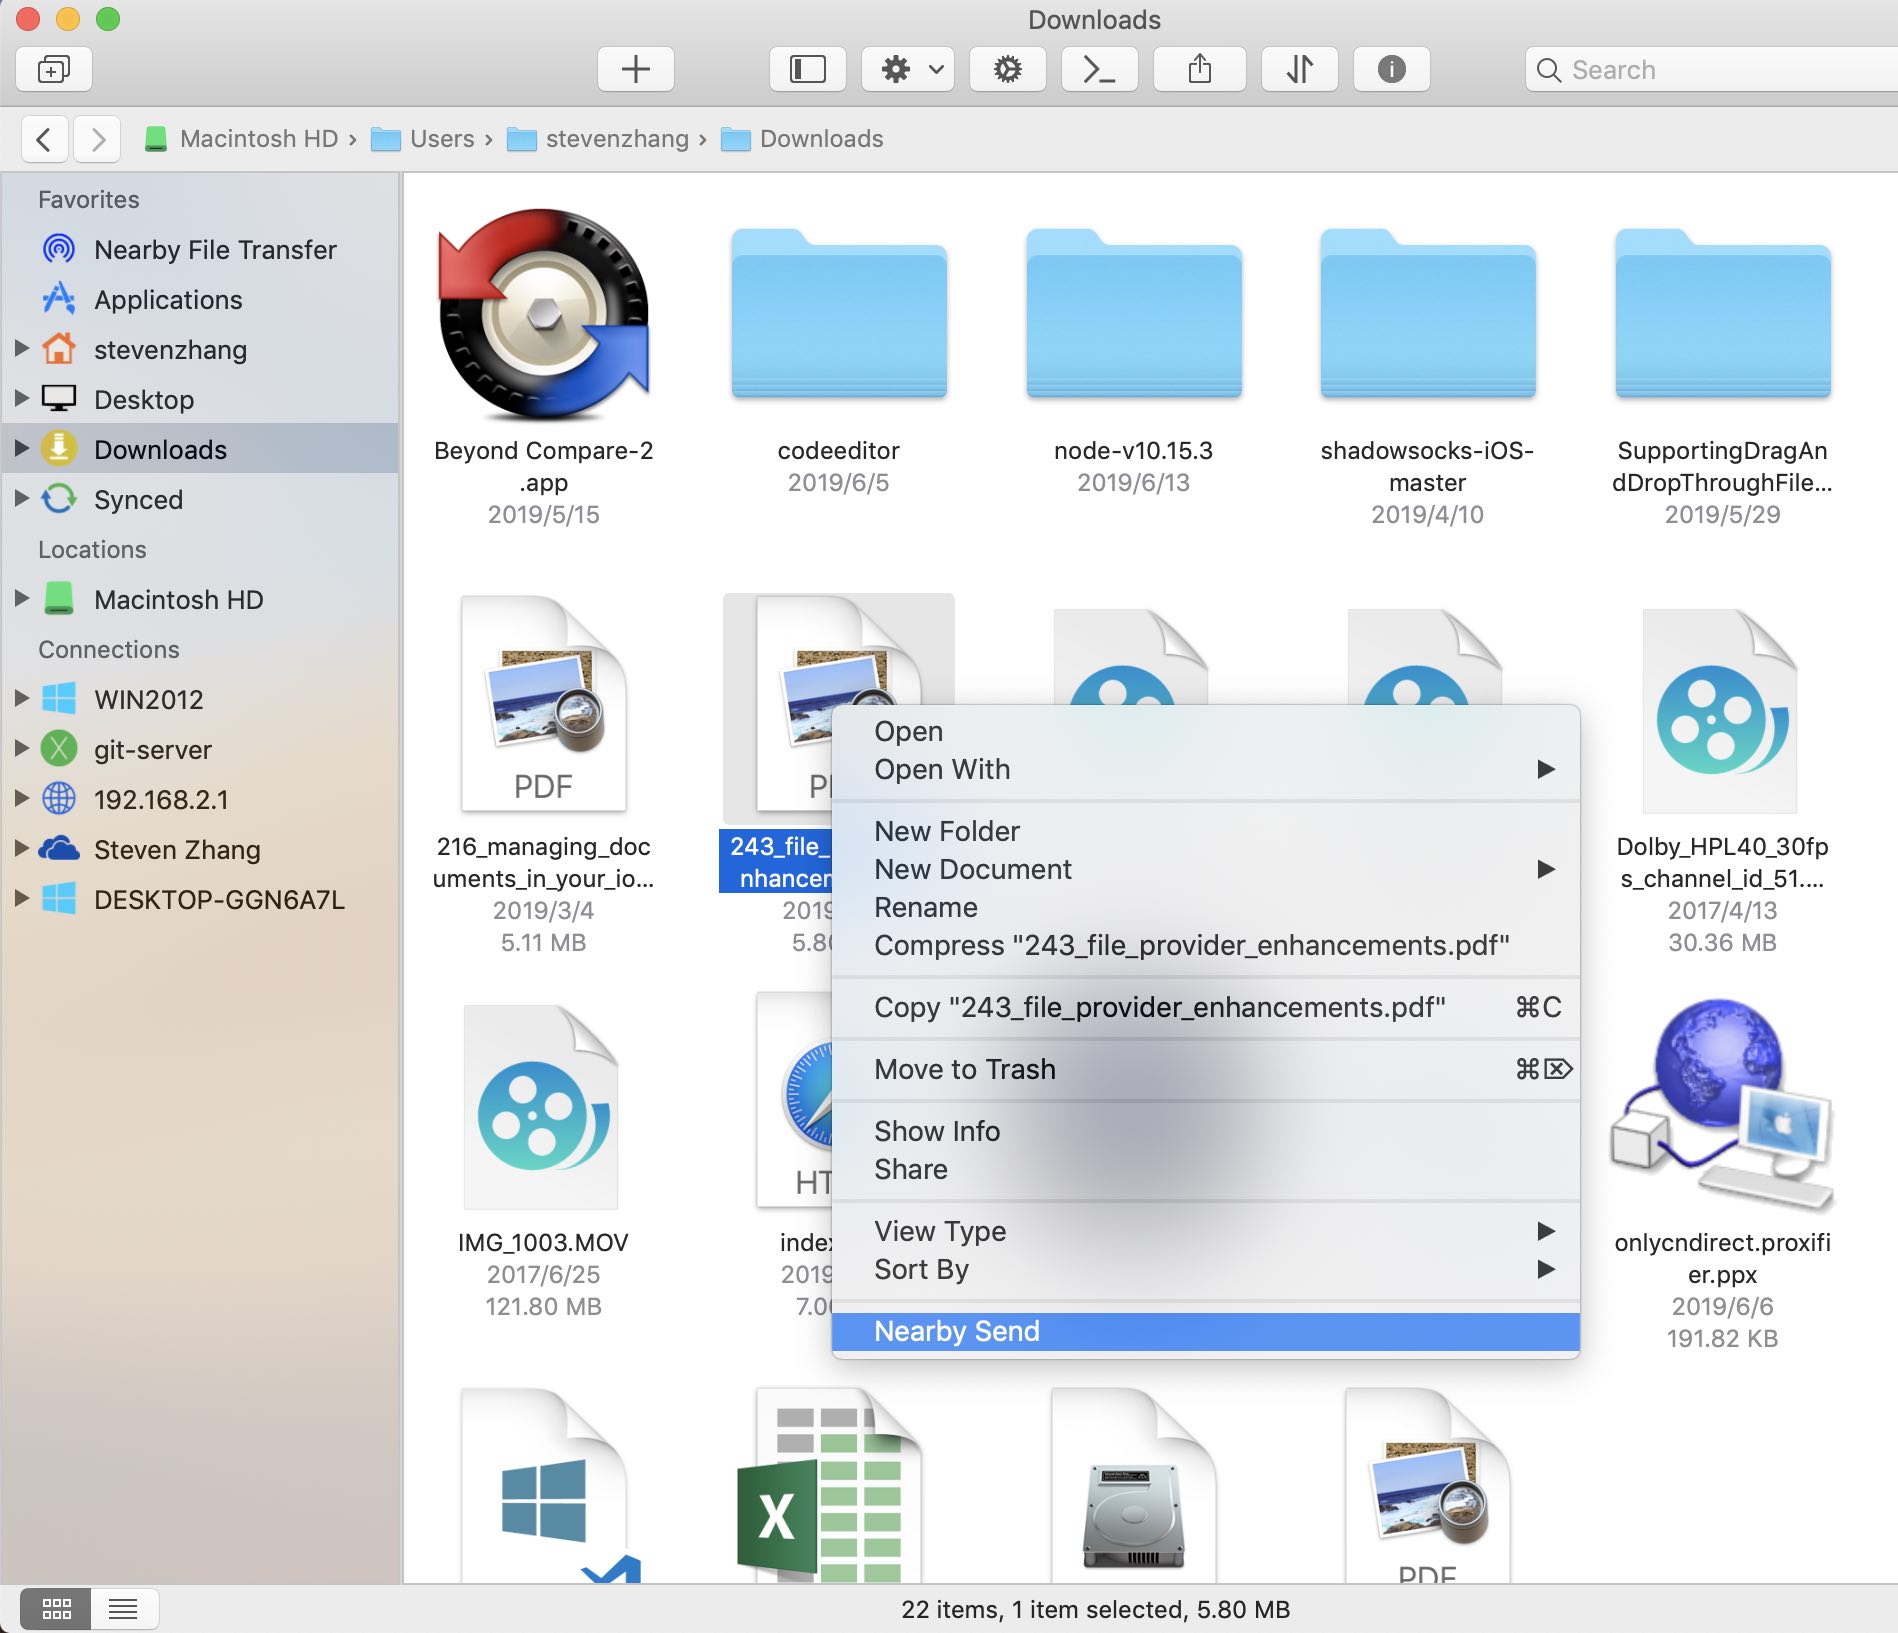Open View Type submenu
The height and width of the screenshot is (1633, 1898).
[x=1206, y=1231]
